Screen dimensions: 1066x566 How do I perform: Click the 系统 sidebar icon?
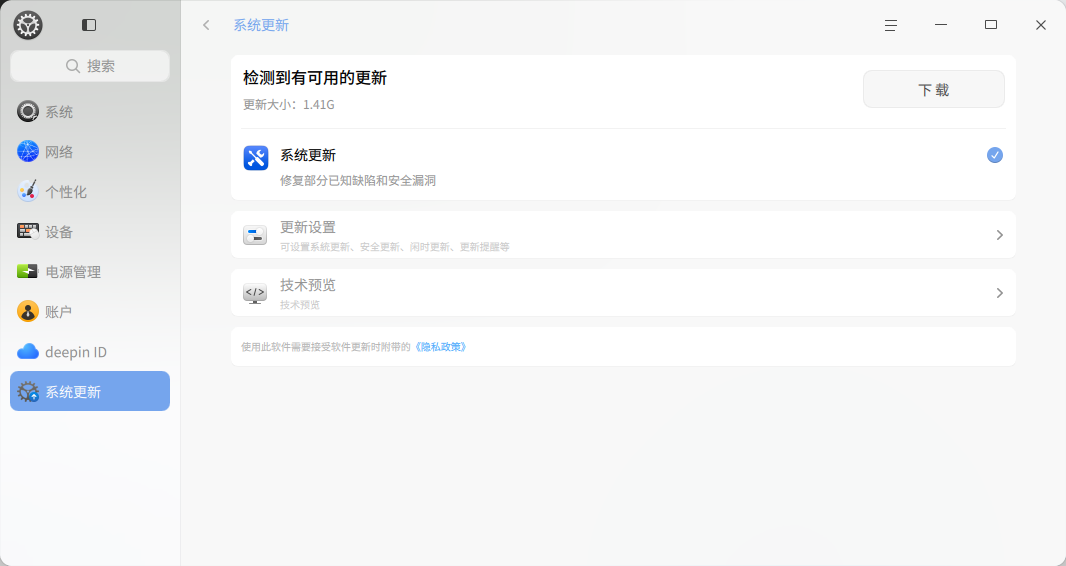pos(28,111)
